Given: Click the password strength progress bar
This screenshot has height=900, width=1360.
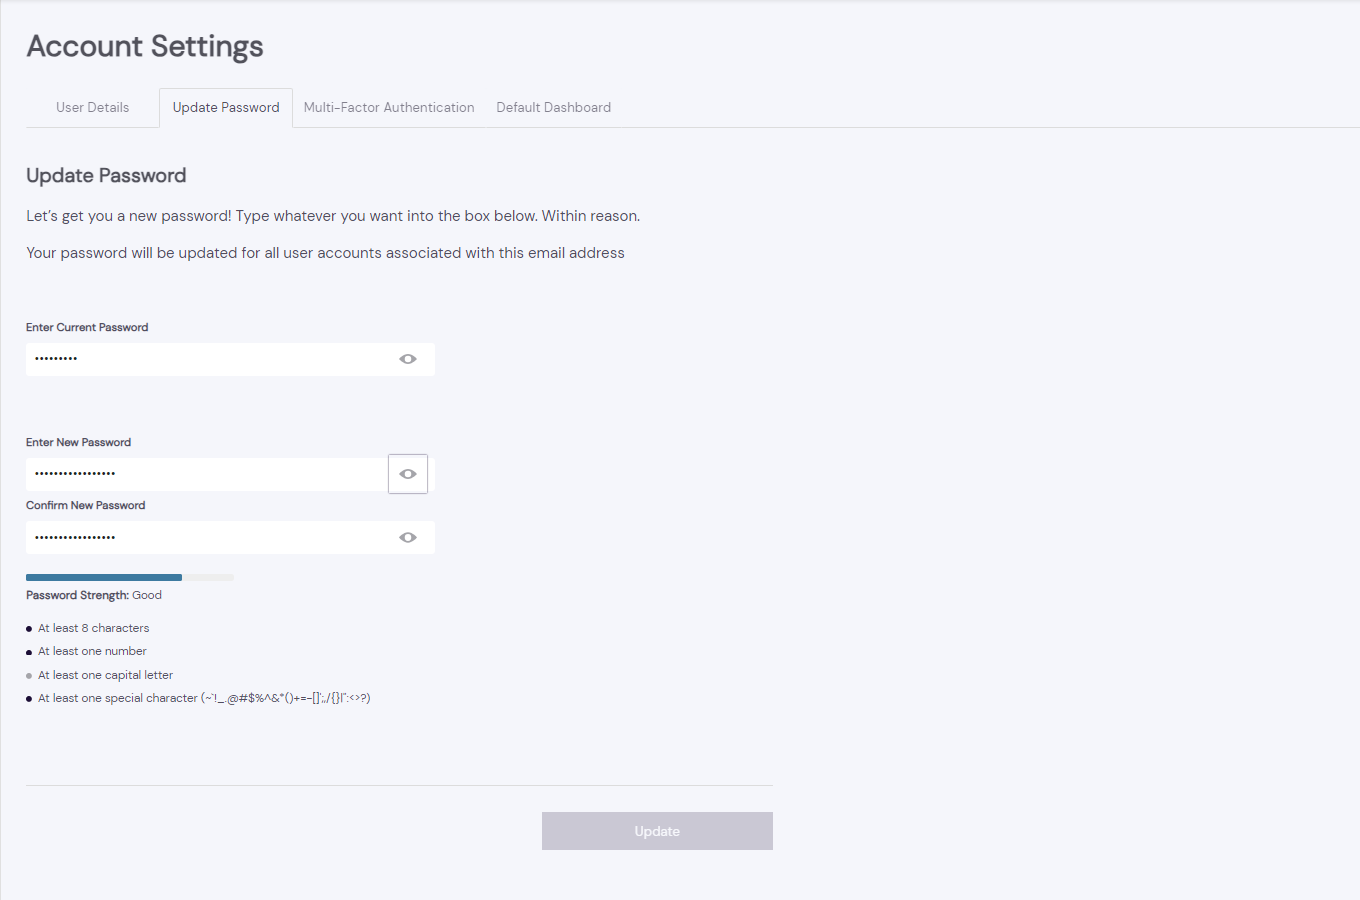Looking at the screenshot, I should pyautogui.click(x=130, y=577).
